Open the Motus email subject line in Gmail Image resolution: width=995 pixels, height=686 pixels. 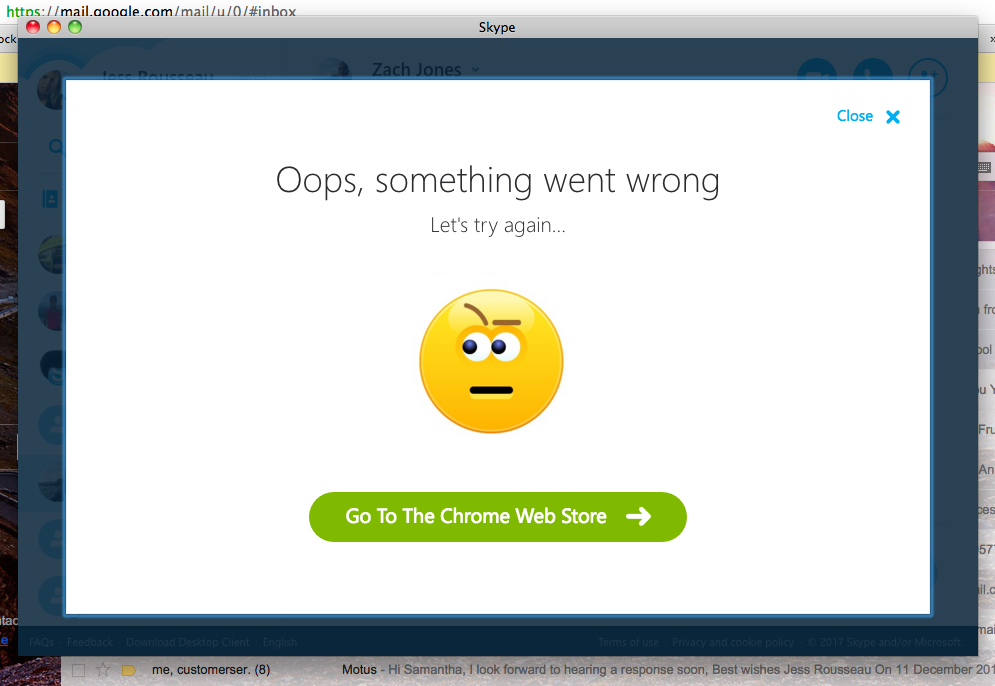359,670
